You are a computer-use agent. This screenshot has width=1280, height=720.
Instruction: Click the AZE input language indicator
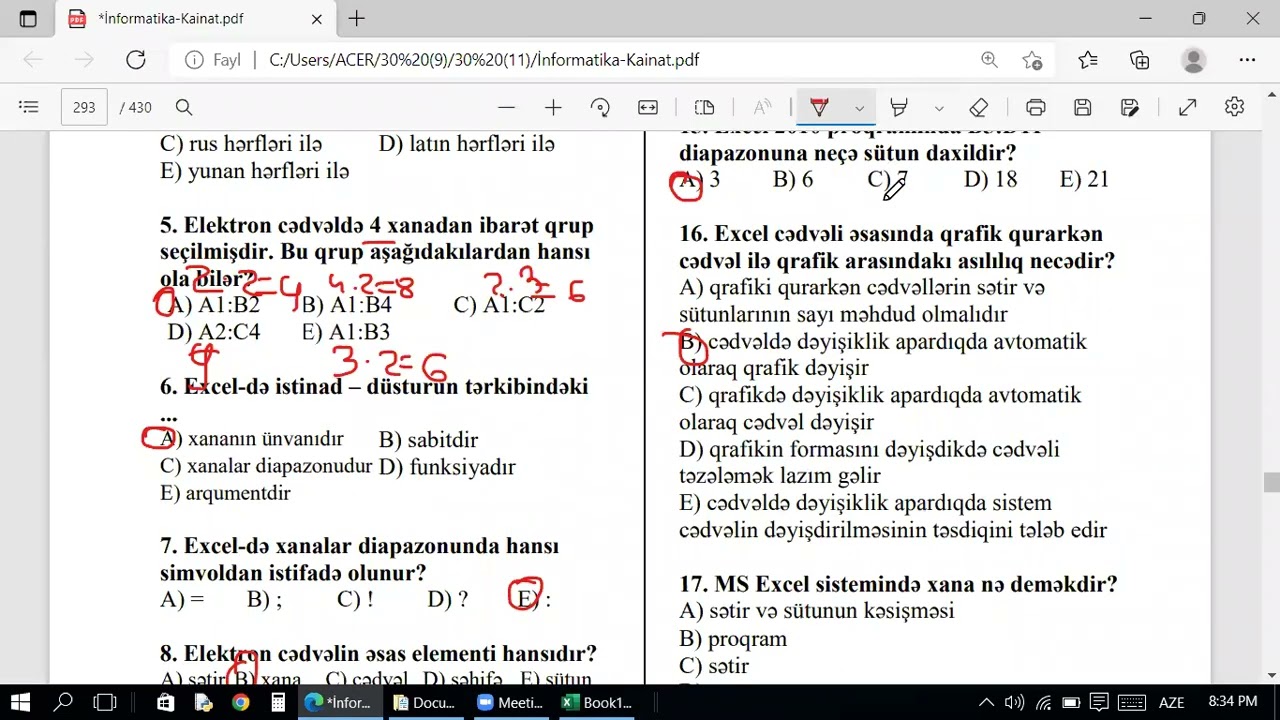[1171, 702]
